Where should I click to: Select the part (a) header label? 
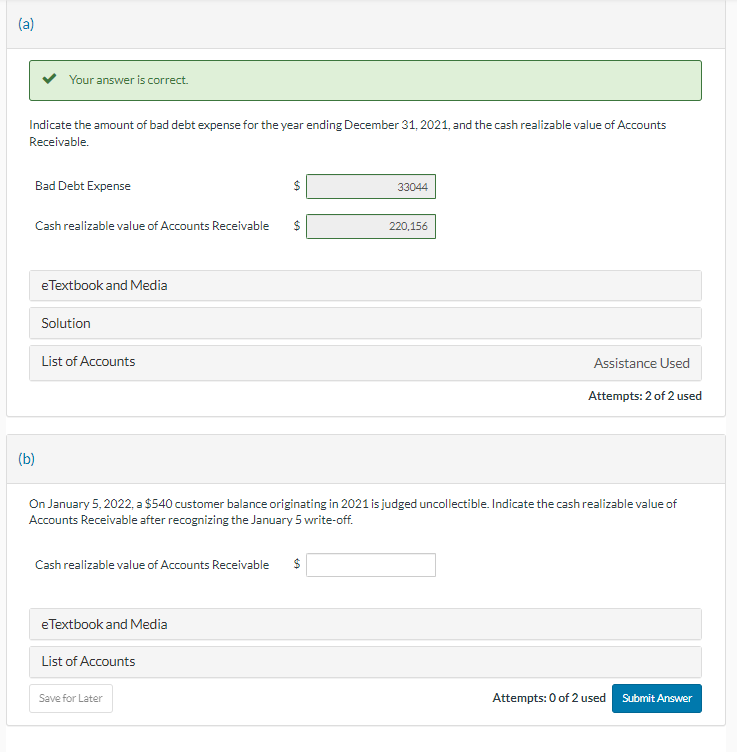pos(26,25)
